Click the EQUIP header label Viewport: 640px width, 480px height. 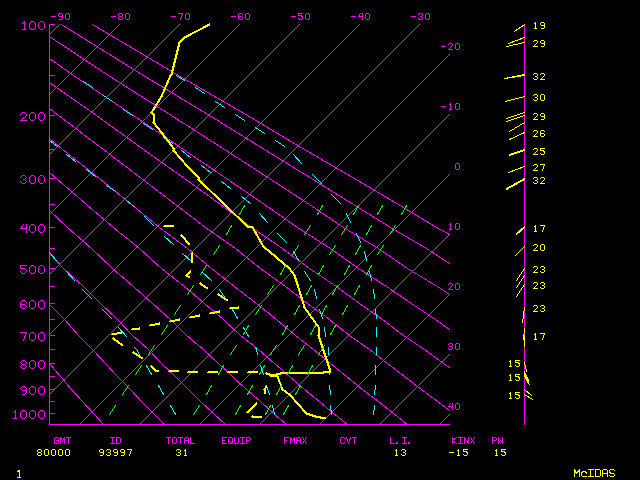(236, 440)
